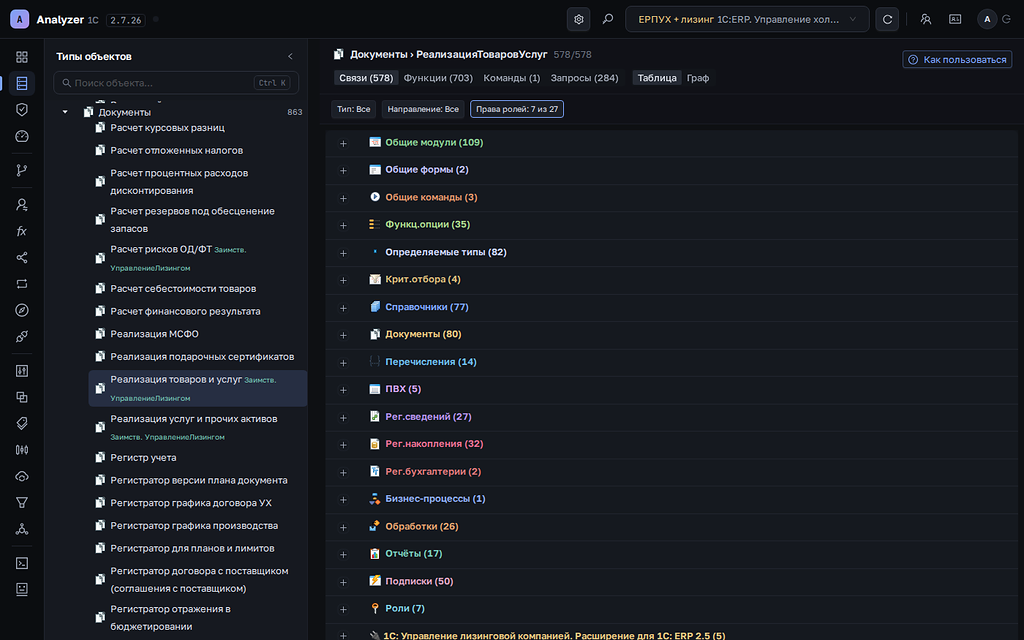Screen dimensions: 1024x640
Task: Select Реализация подарочных сертификатов document
Action: (202, 357)
